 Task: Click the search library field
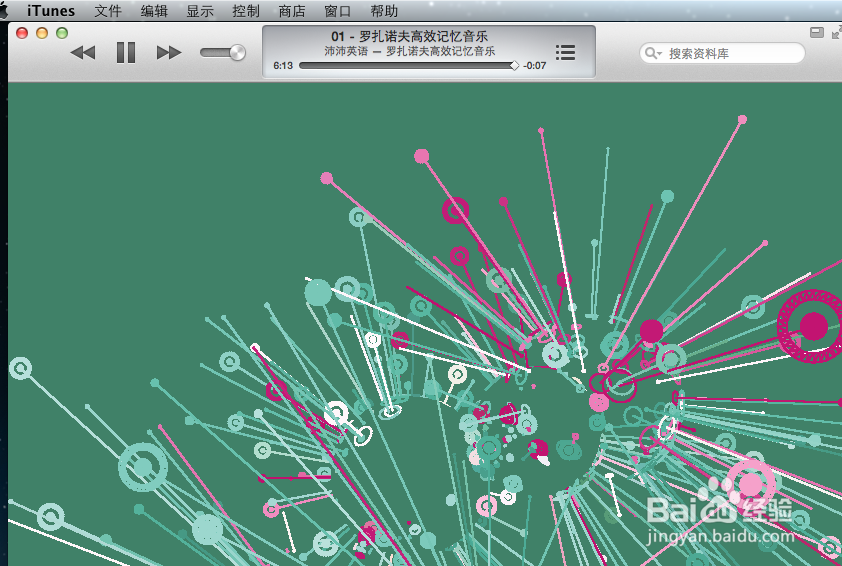pyautogui.click(x=722, y=53)
